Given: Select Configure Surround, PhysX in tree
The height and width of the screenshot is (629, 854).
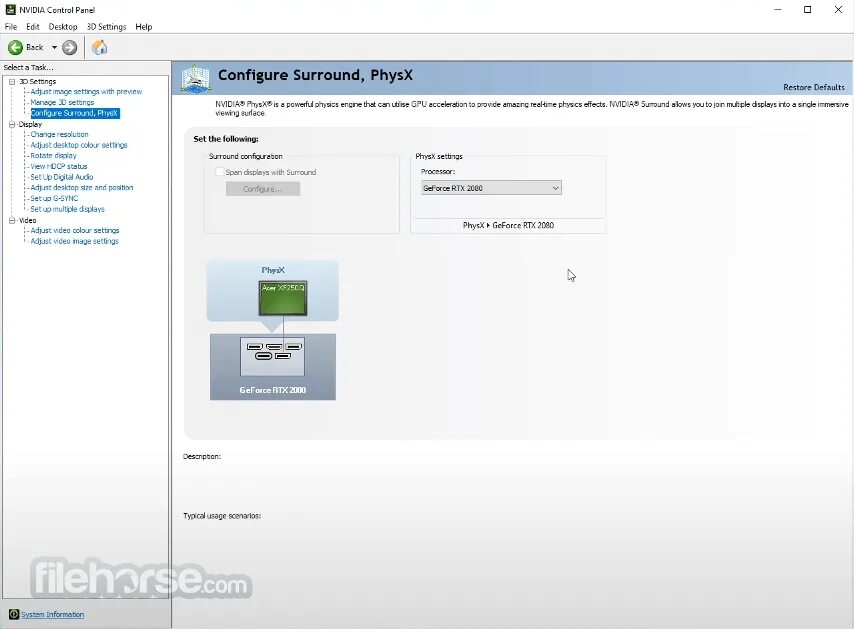Looking at the screenshot, I should click(75, 113).
